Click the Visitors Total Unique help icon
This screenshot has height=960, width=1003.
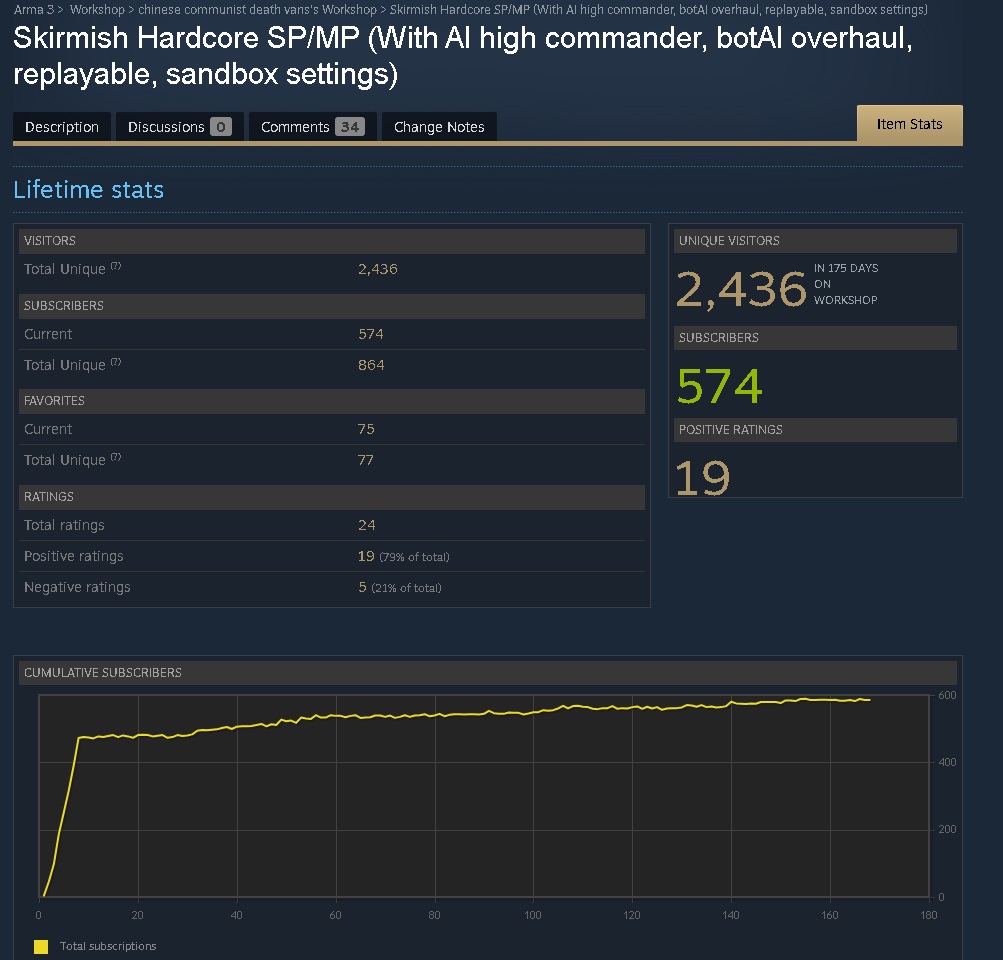pos(116,266)
